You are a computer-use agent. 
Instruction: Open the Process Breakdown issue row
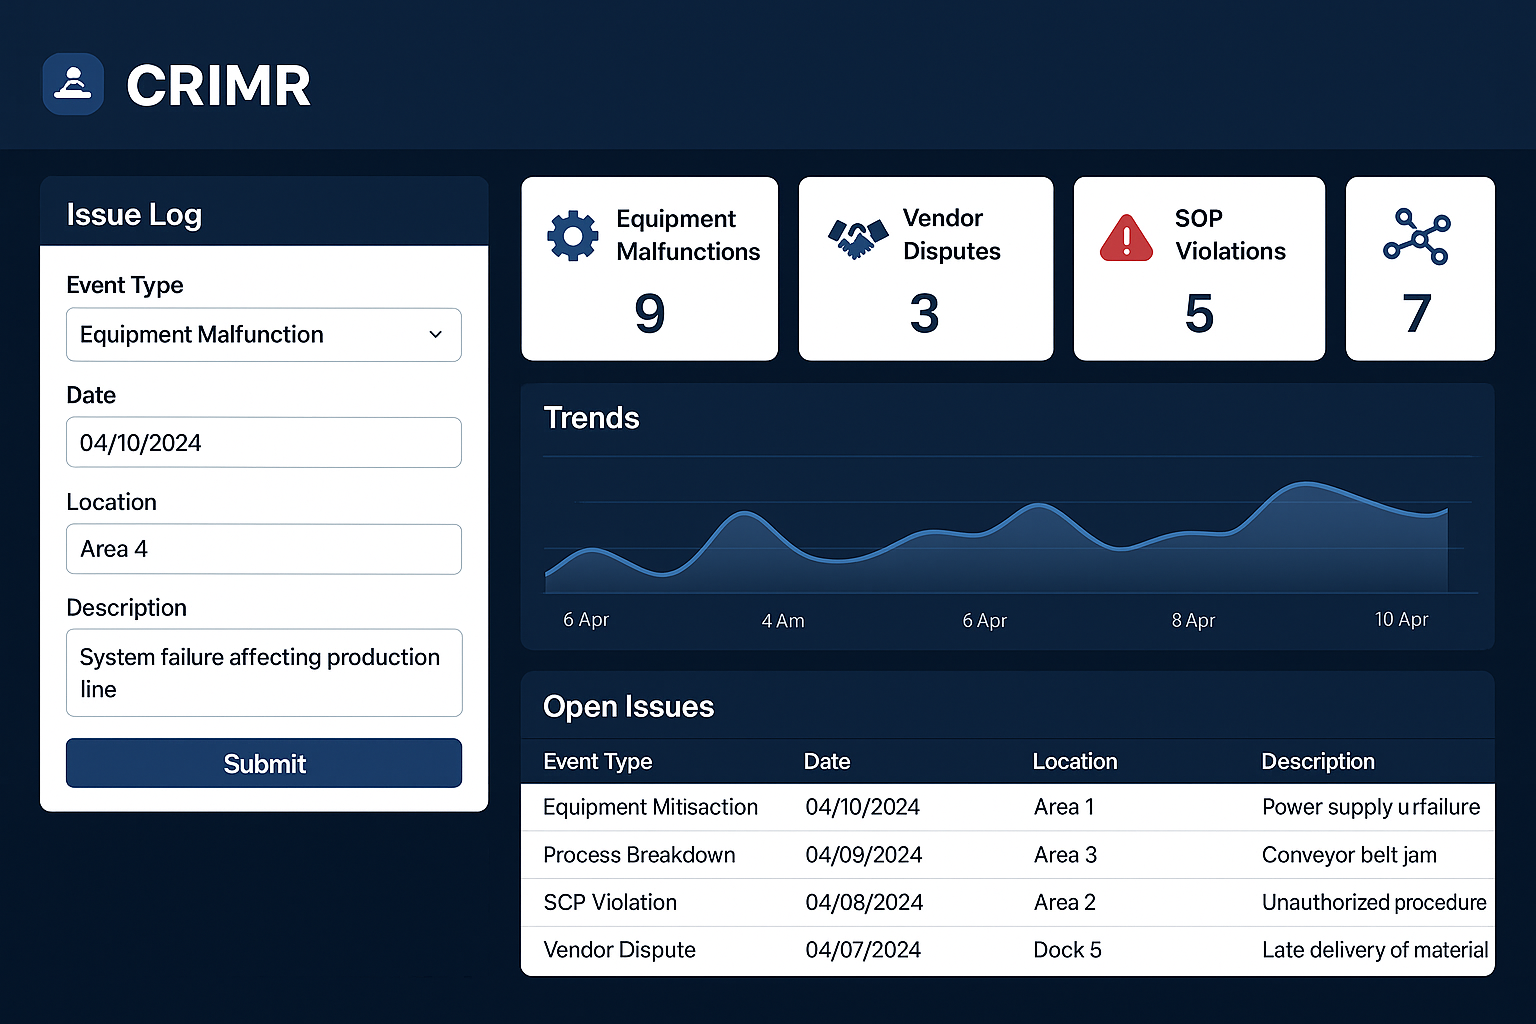click(x=1008, y=855)
